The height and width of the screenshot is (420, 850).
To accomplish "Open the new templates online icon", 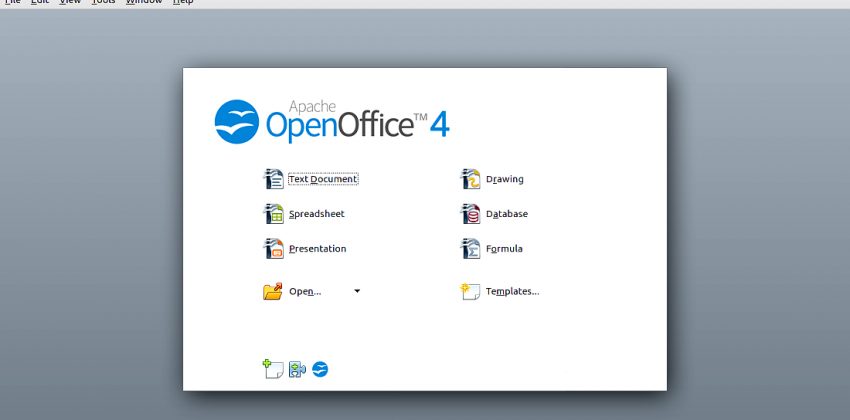I will tap(273, 369).
